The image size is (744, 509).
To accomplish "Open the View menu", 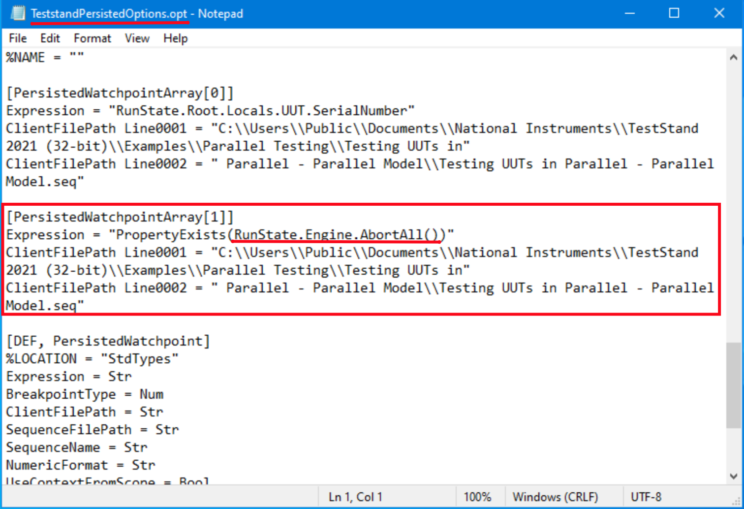I will [137, 38].
